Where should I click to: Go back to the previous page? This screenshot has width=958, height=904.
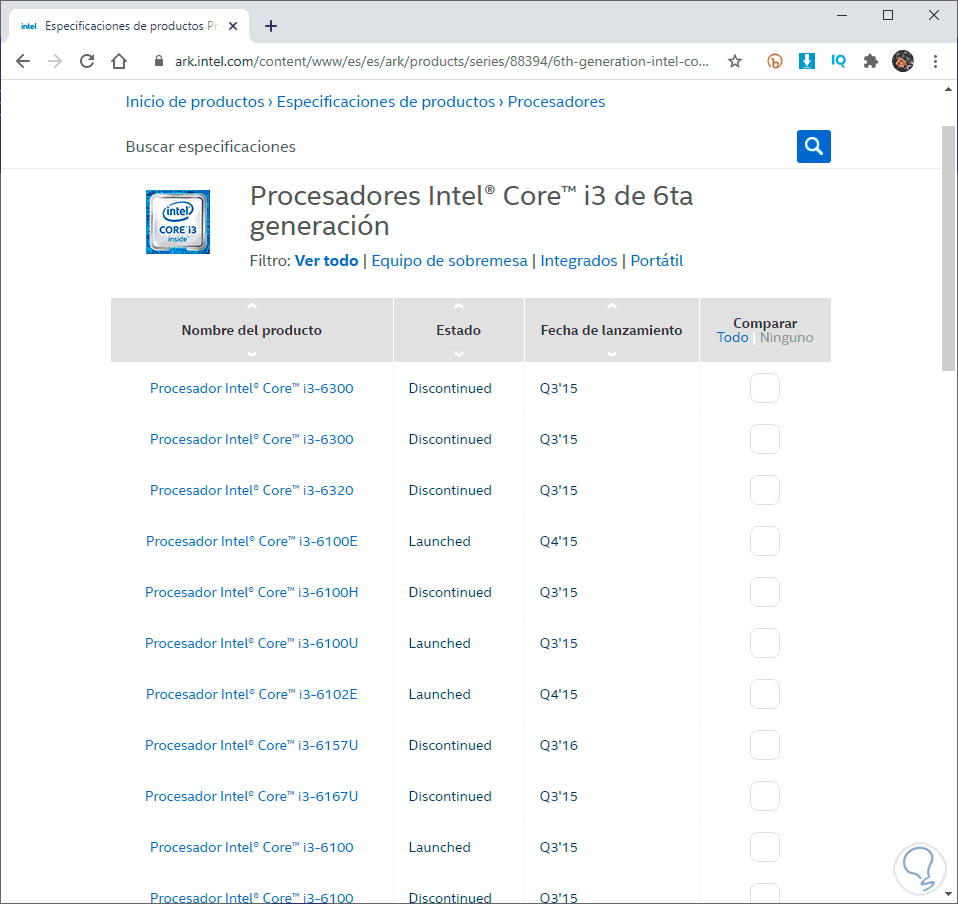(23, 61)
